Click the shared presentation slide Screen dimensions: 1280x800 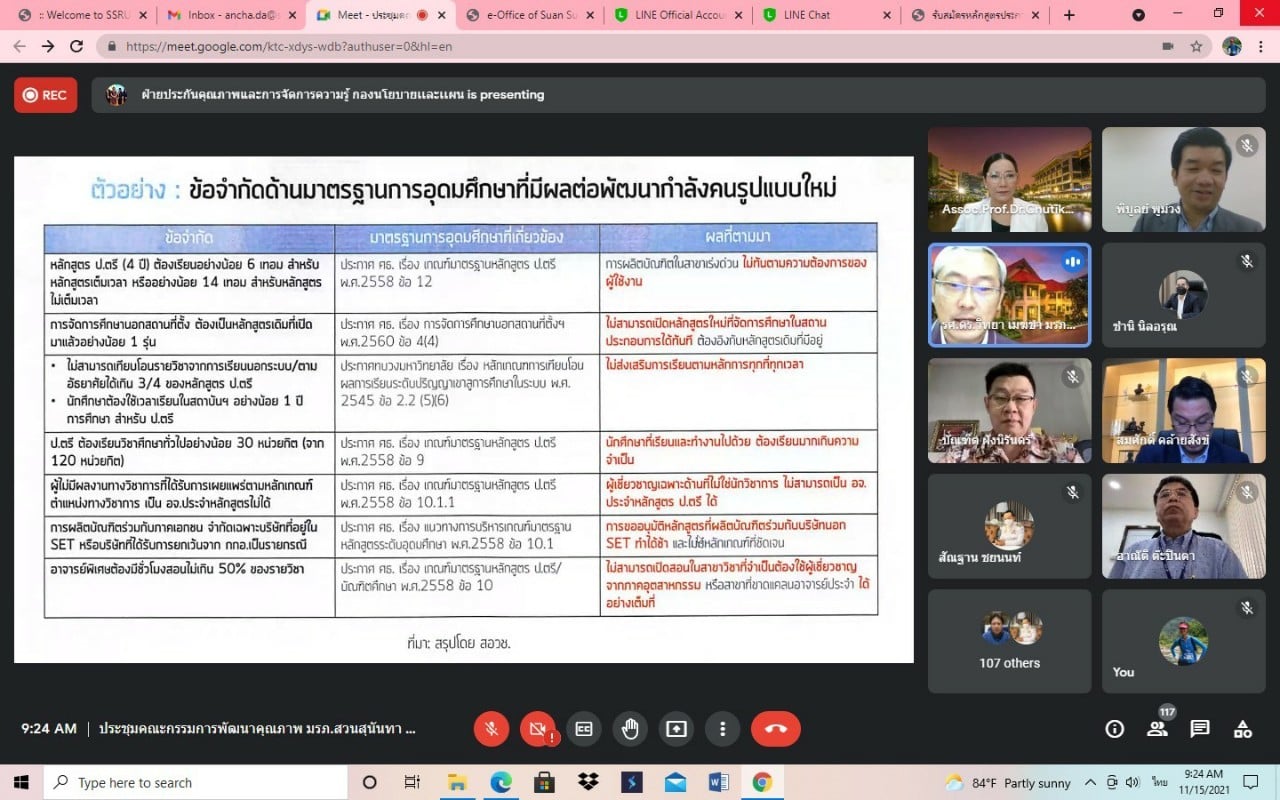[463, 408]
